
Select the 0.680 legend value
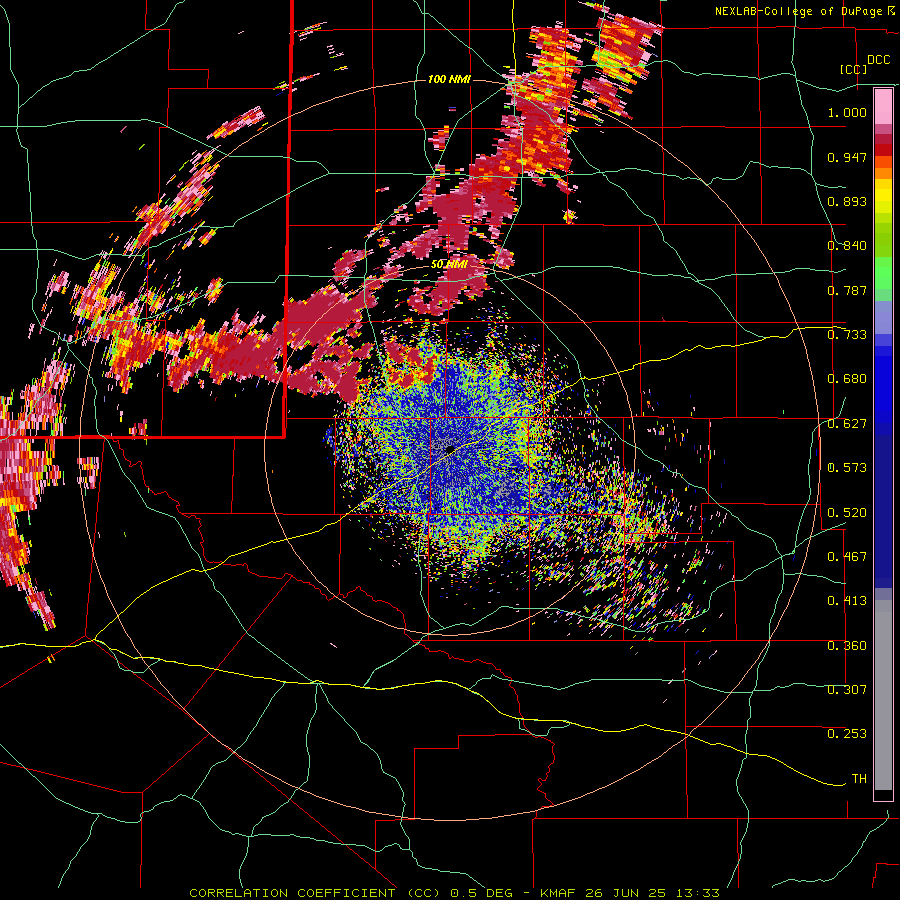point(847,379)
